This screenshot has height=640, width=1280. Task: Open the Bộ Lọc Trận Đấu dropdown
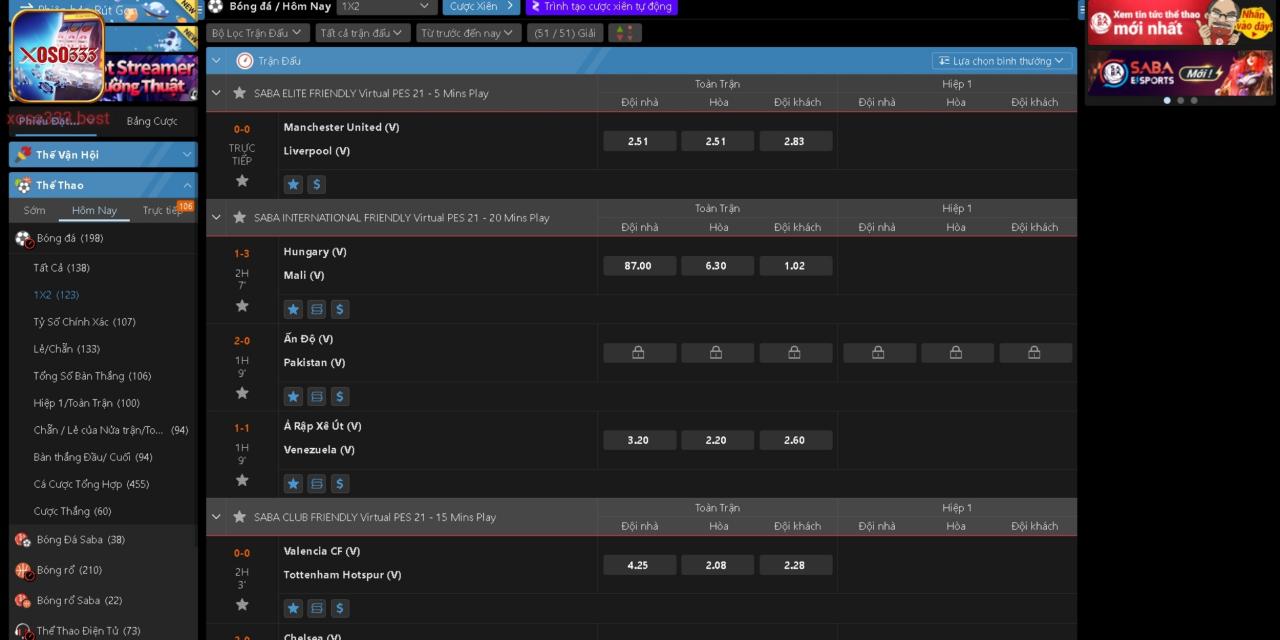256,33
